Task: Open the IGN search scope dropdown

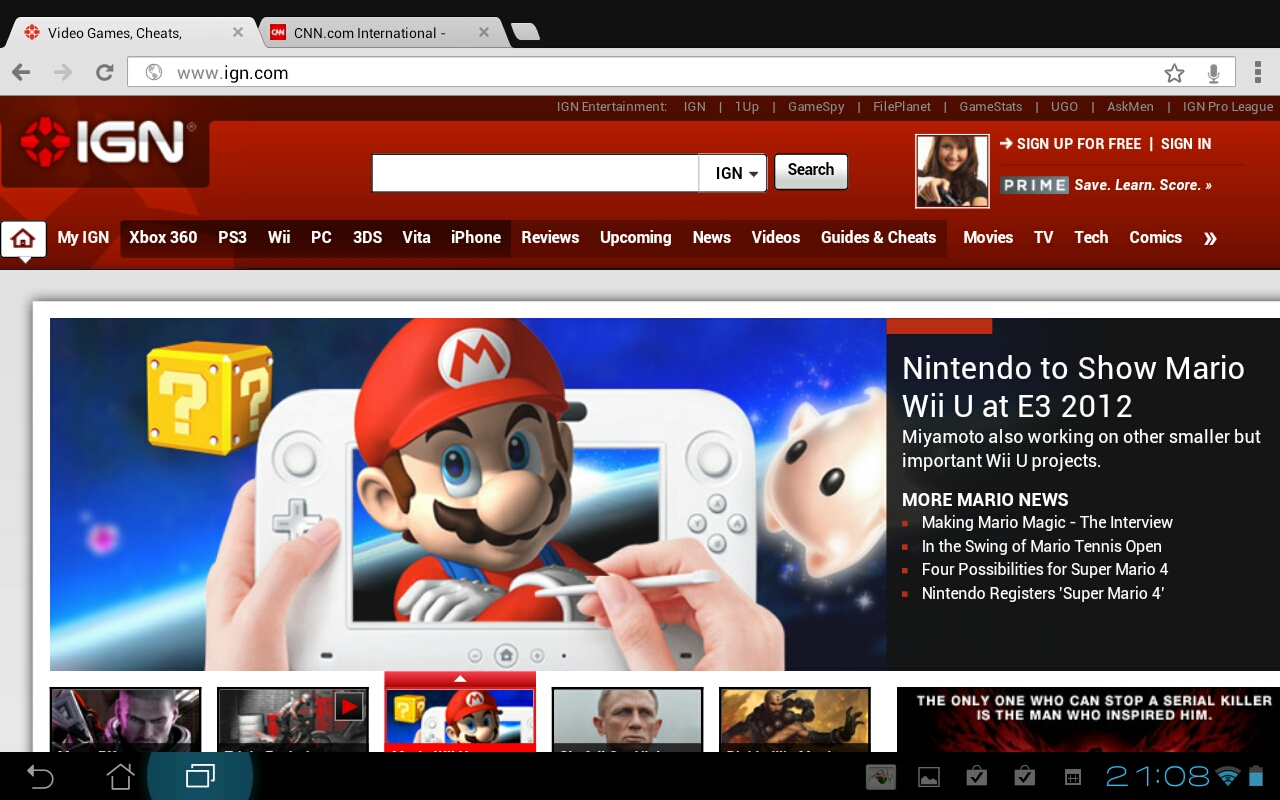Action: 733,173
